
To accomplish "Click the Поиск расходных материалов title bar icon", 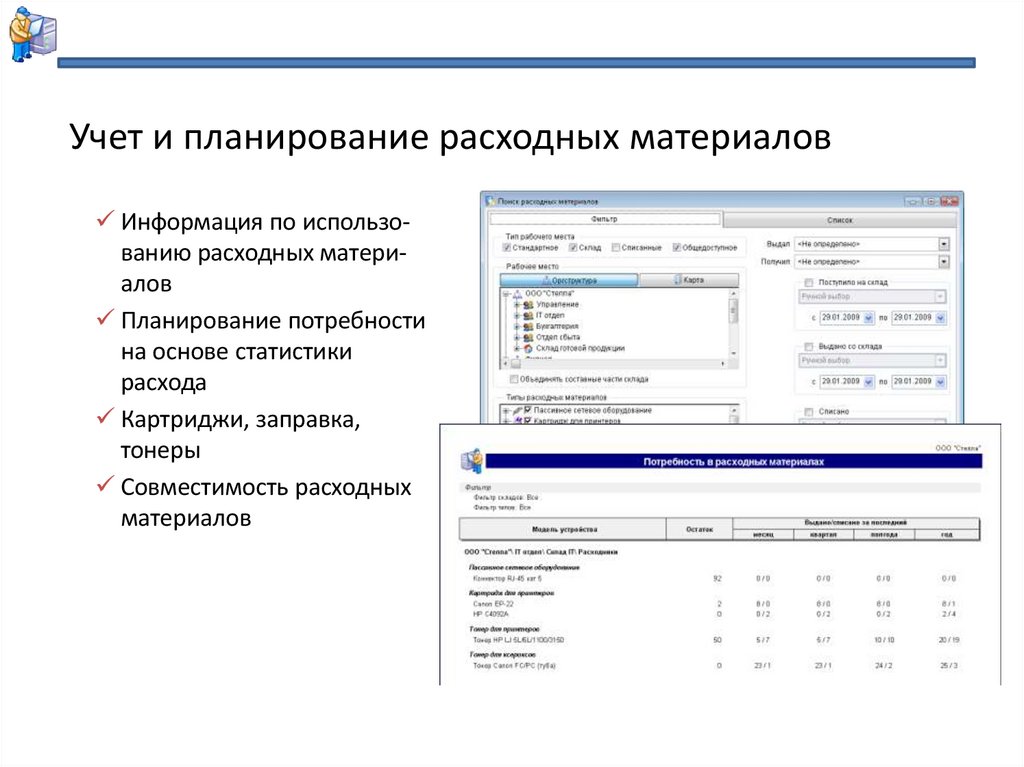I will point(490,200).
